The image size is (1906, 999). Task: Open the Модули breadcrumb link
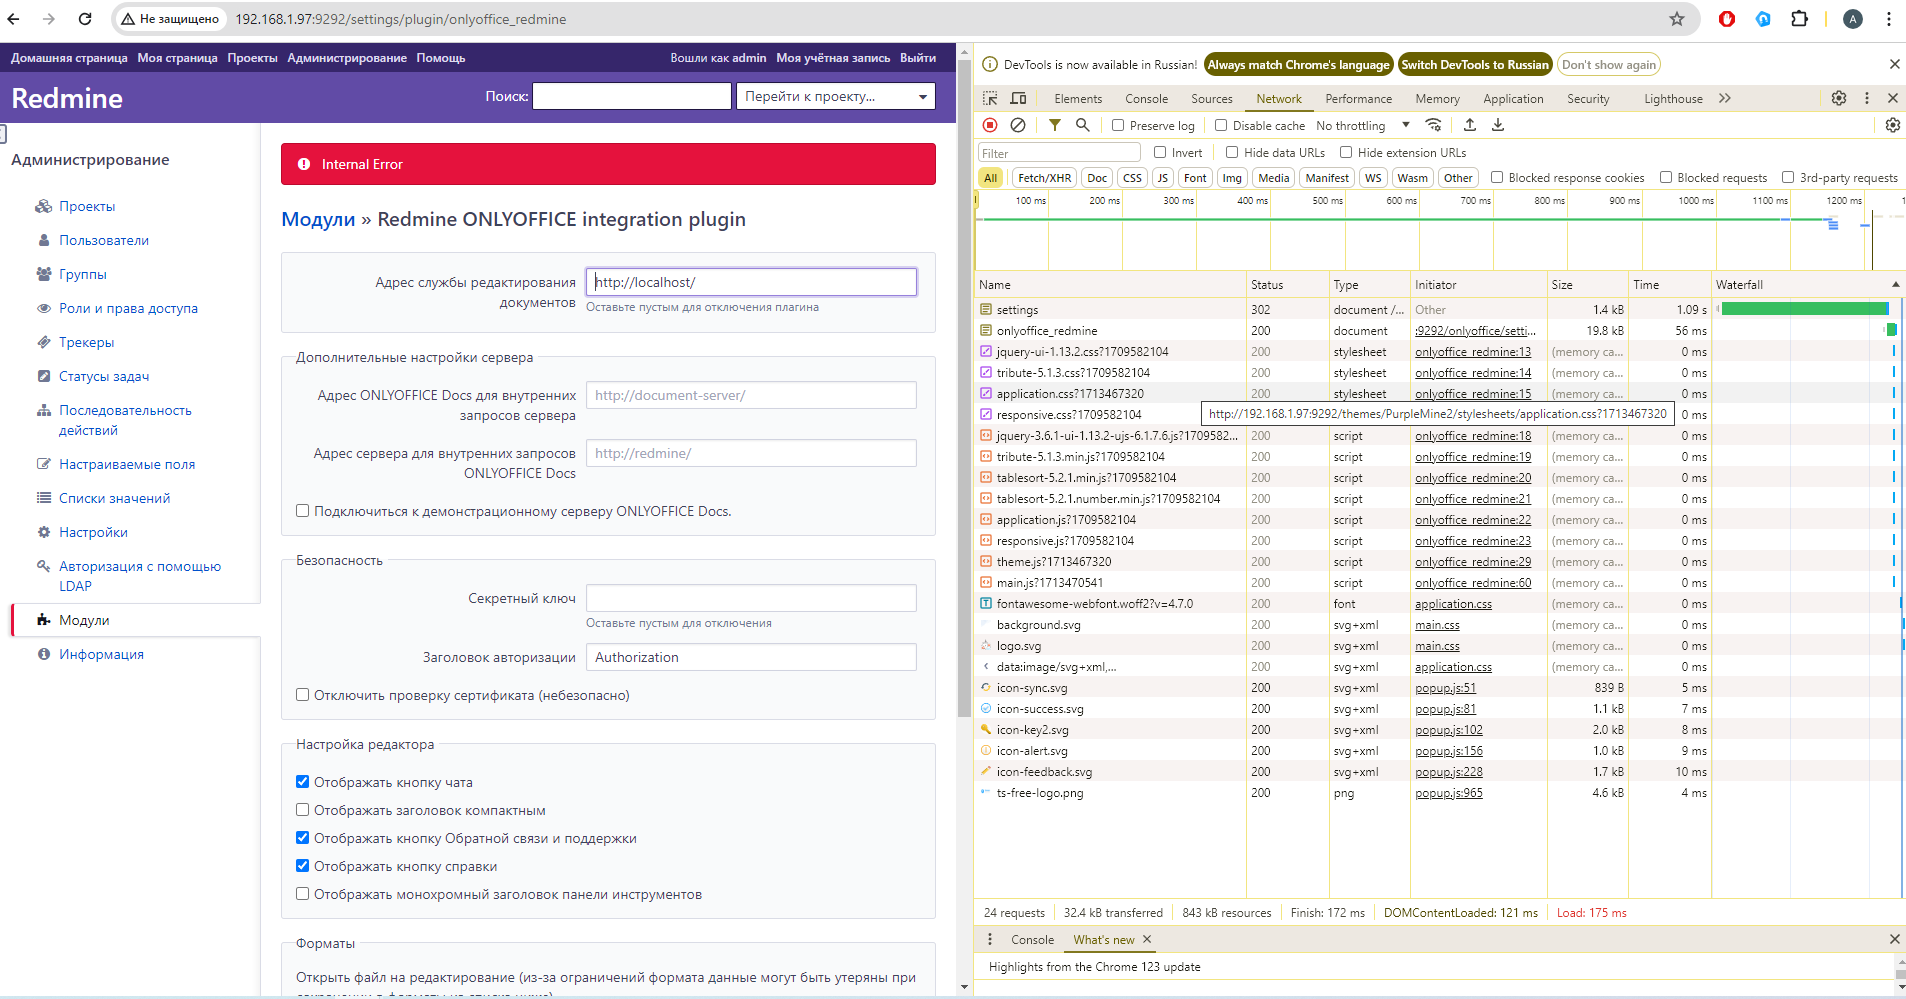pyautogui.click(x=318, y=219)
